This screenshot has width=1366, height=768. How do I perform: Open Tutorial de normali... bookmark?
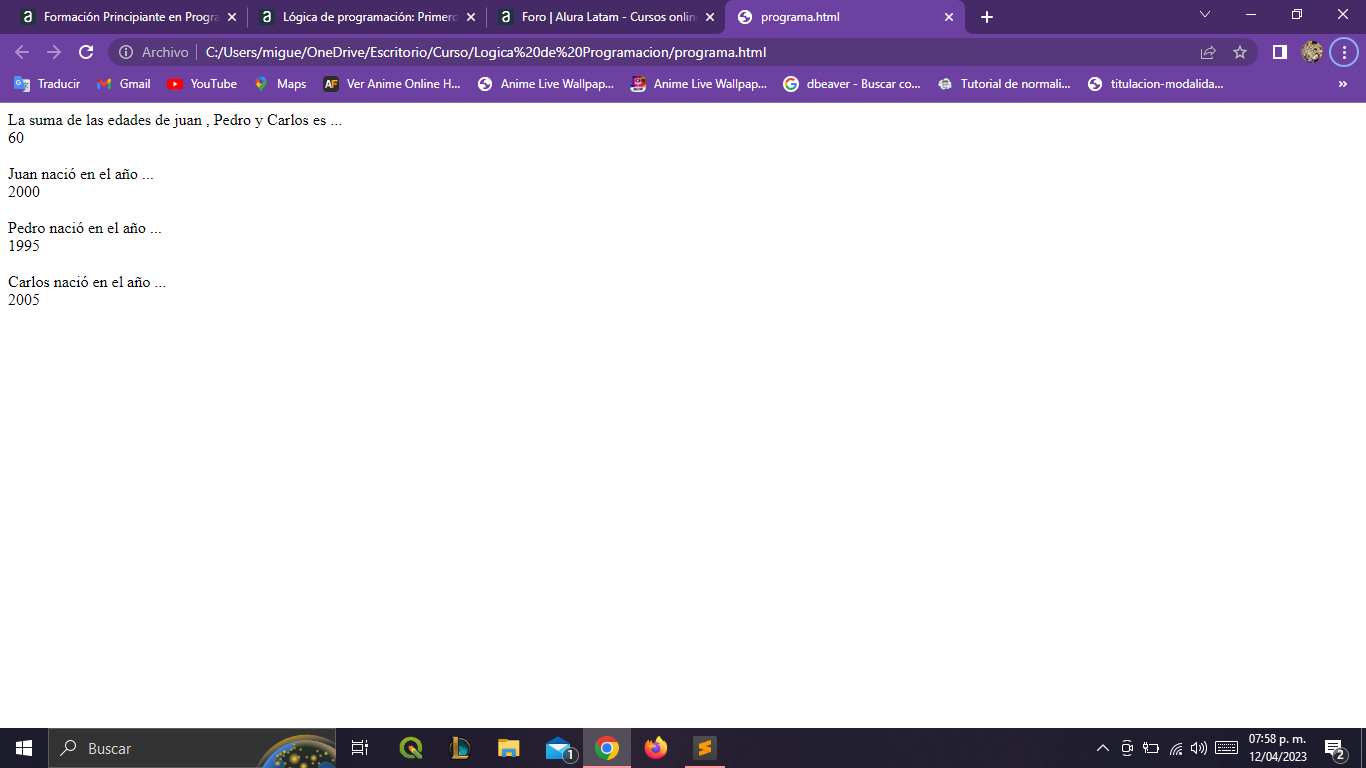[x=1005, y=84]
